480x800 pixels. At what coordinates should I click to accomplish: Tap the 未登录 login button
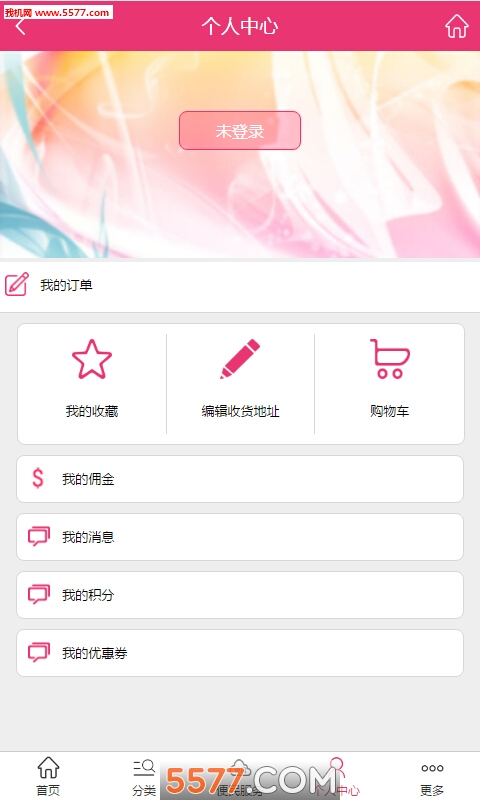[x=240, y=131]
